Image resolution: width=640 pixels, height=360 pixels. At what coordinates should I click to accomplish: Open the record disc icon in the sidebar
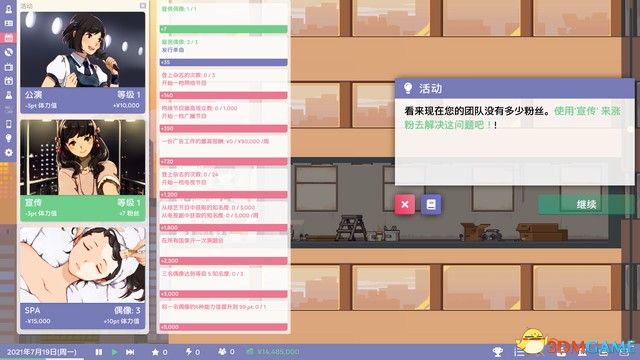(x=8, y=52)
